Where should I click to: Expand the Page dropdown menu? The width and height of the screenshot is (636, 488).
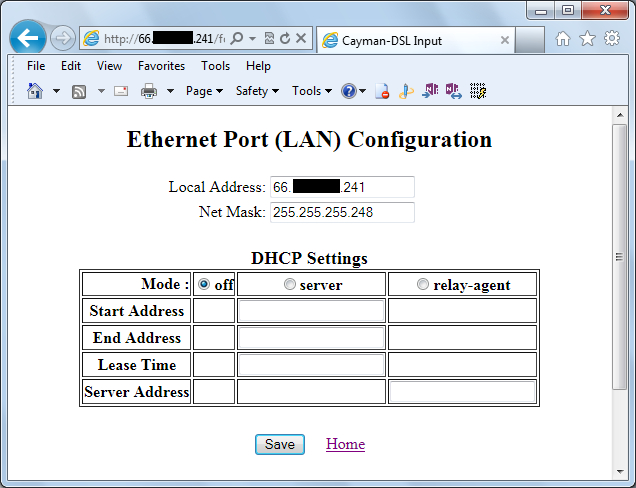[204, 91]
